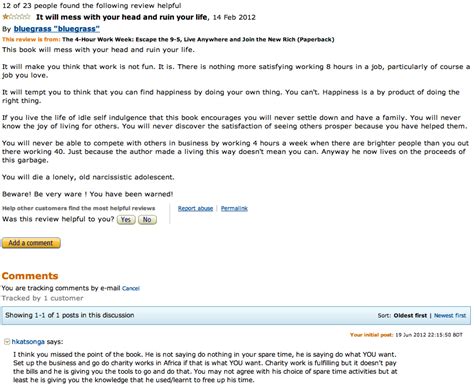
Task: Click the "Tracked by 1 customer" text
Action: click(43, 298)
